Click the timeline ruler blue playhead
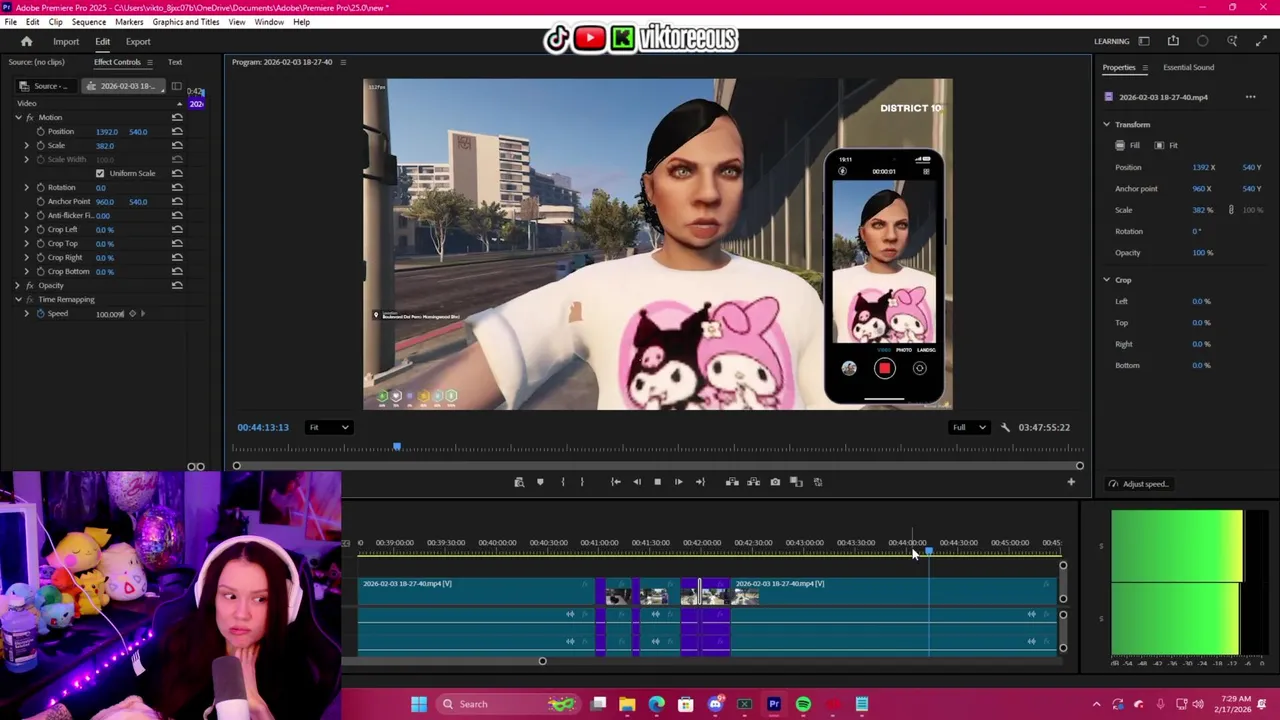This screenshot has height=720, width=1280. click(x=929, y=551)
